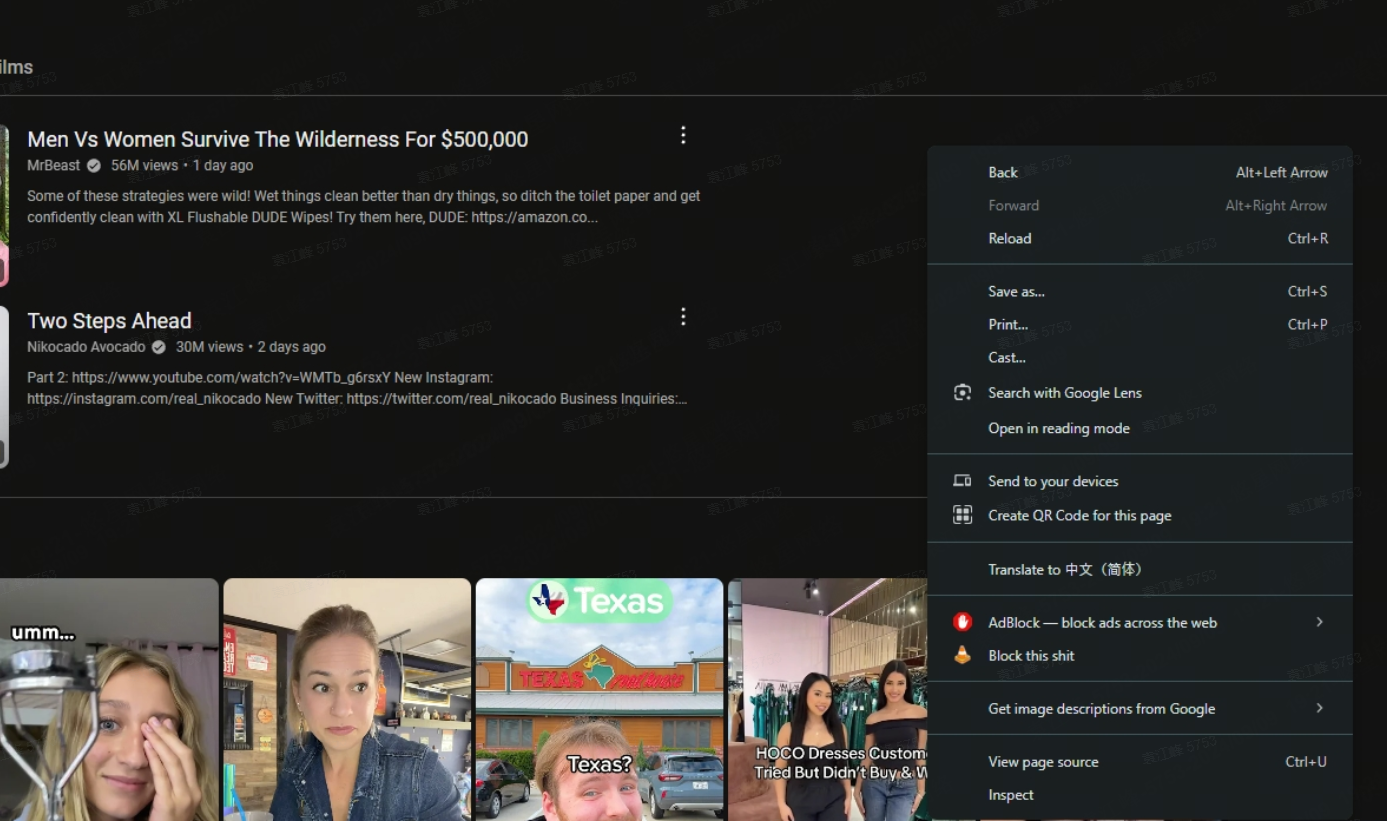The height and width of the screenshot is (821, 1387).
Task: Visit the Nikocado Avocado channel link
Action: tap(86, 347)
